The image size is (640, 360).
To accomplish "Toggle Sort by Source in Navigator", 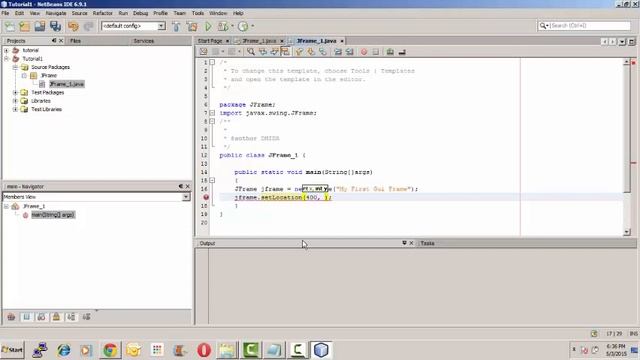I will point(86,317).
